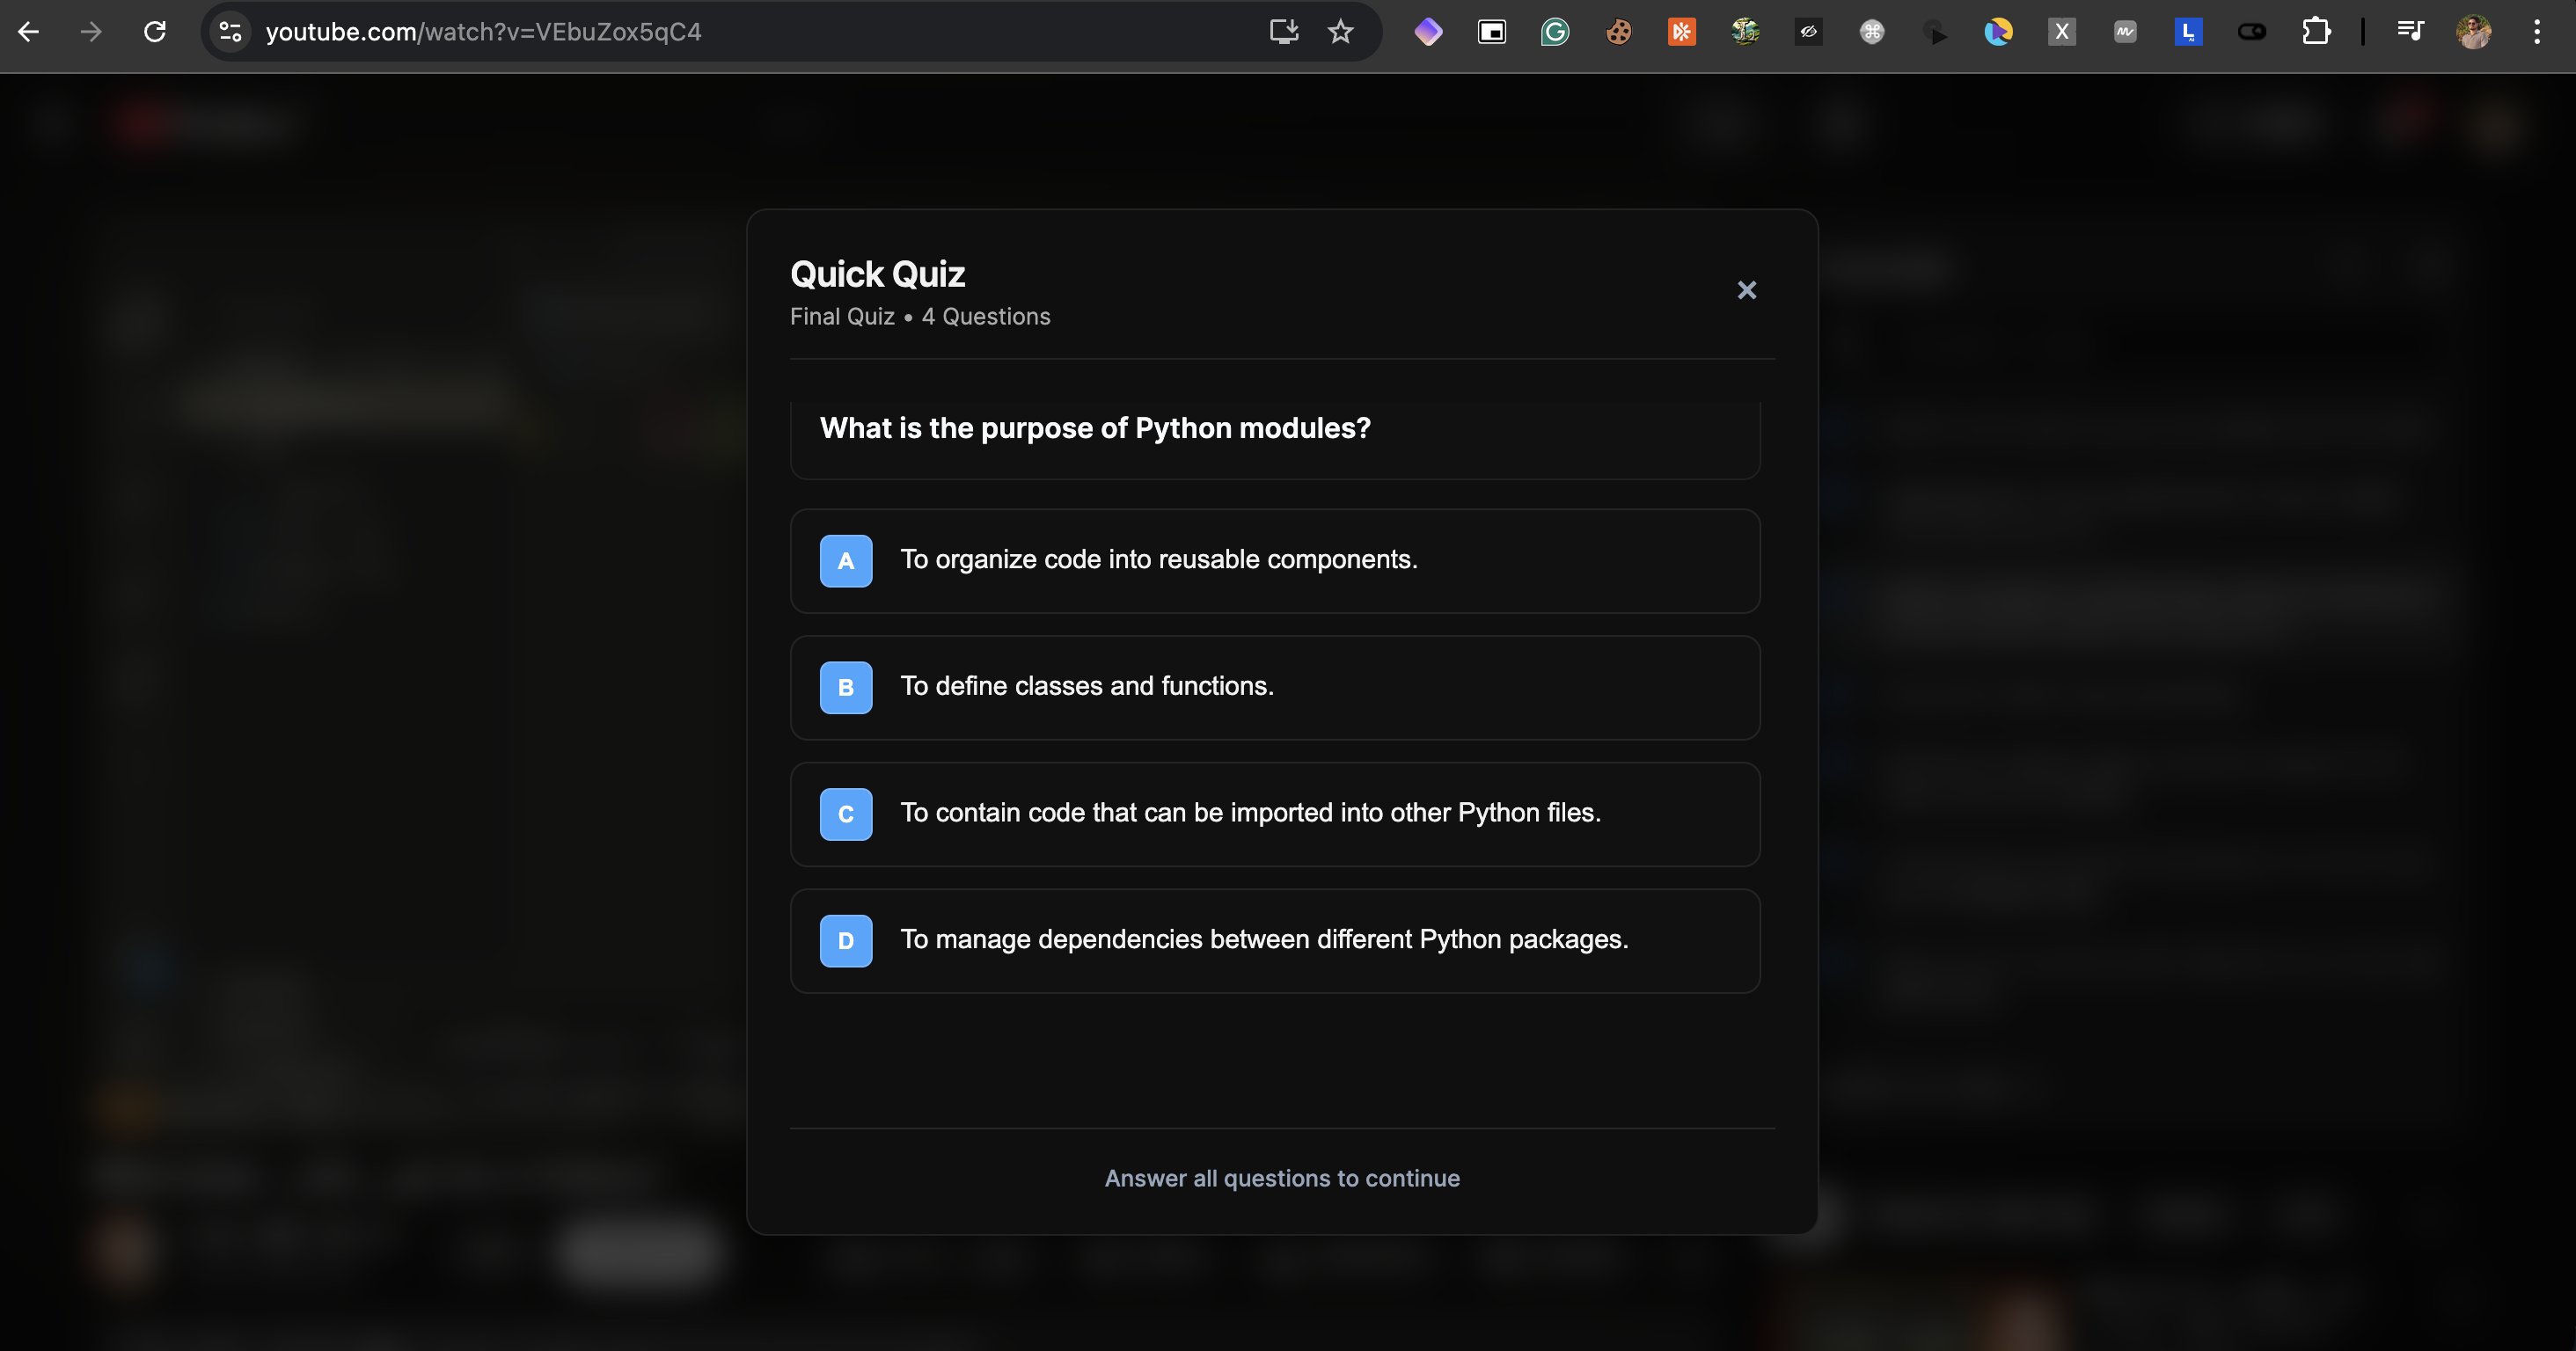Bookmark this page with the star icon
This screenshot has height=1351, width=2576.
tap(1340, 32)
